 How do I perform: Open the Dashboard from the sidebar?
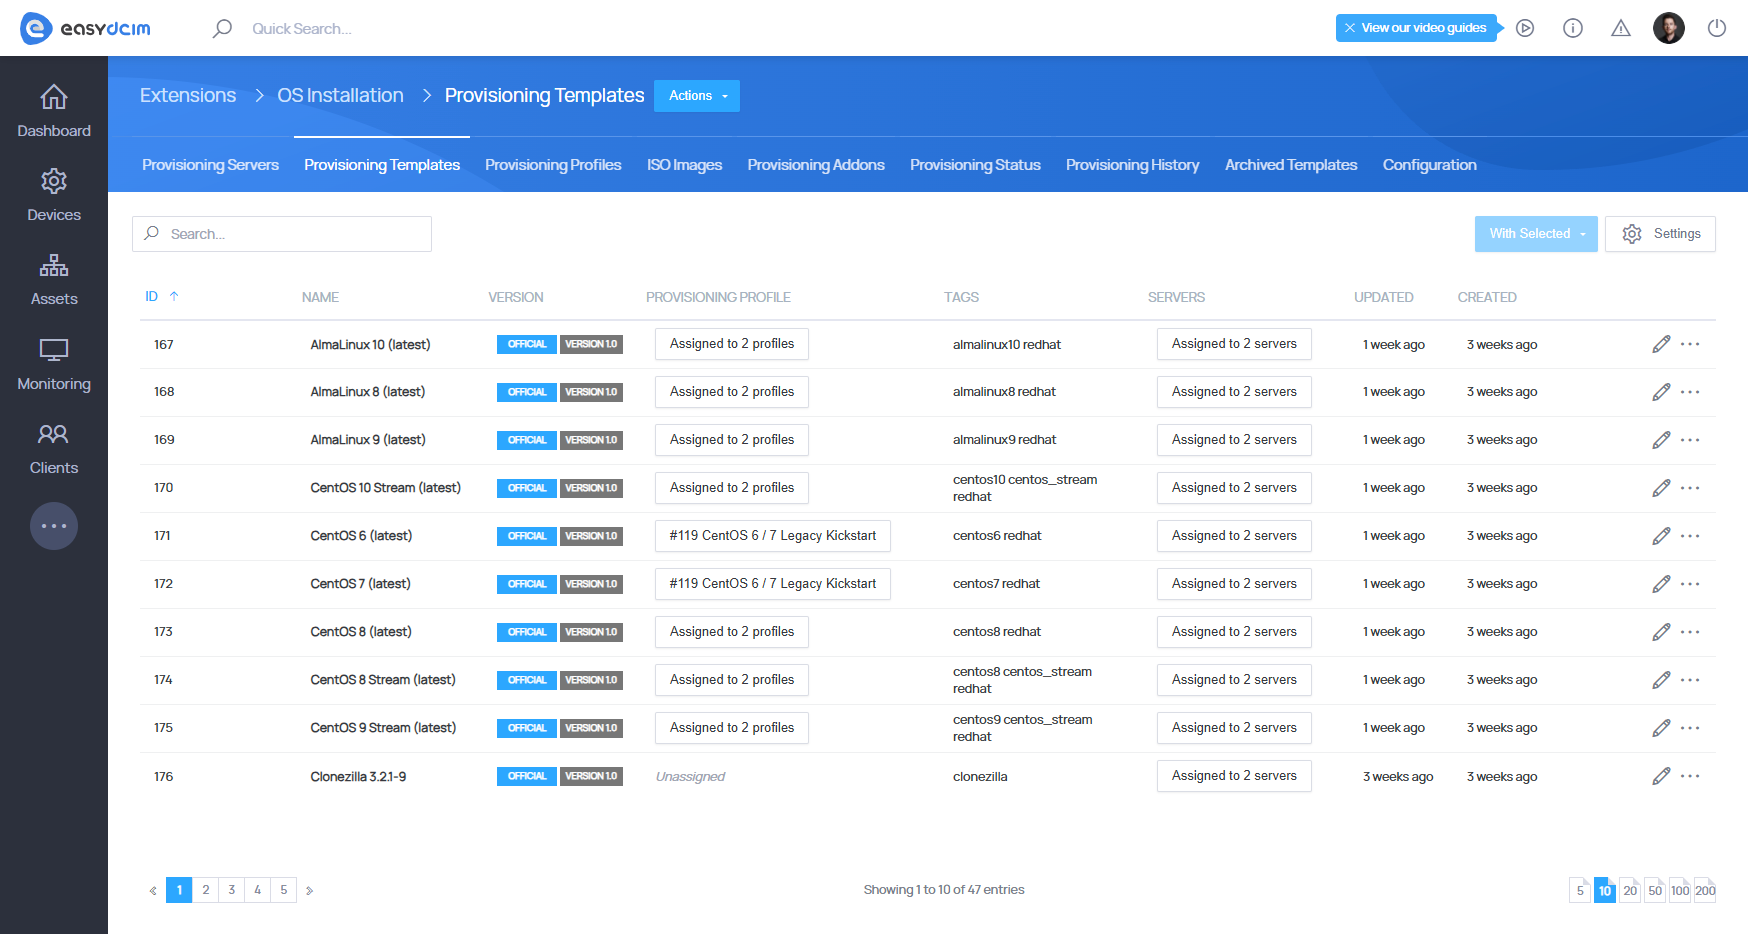(x=54, y=110)
